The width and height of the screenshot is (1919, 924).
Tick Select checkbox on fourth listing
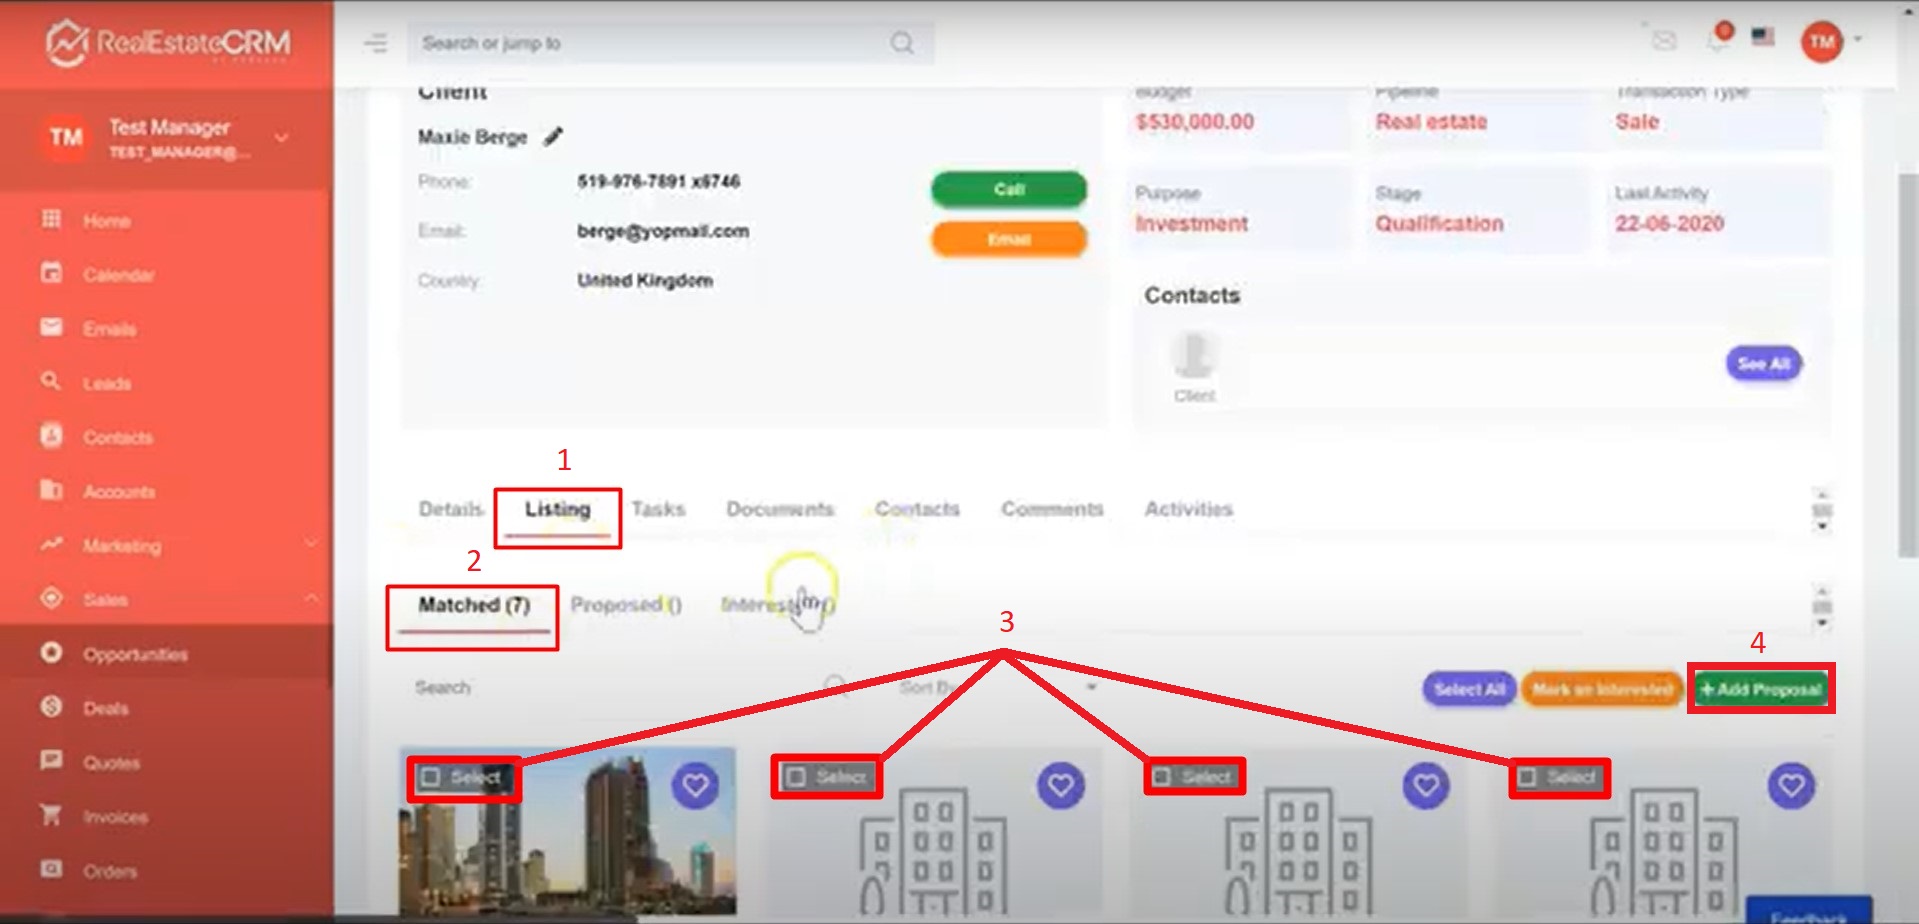pos(1527,777)
